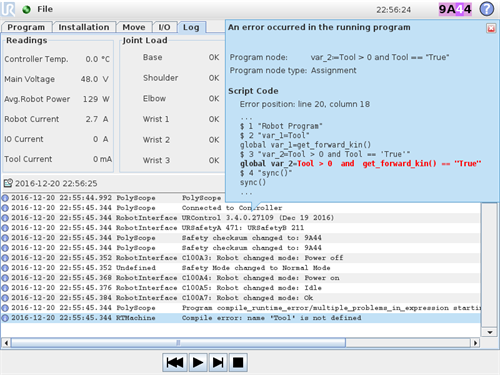Click the Controller Temp. reading 0.0 °C
Screen dimensions: 500x375
[x=97, y=59]
